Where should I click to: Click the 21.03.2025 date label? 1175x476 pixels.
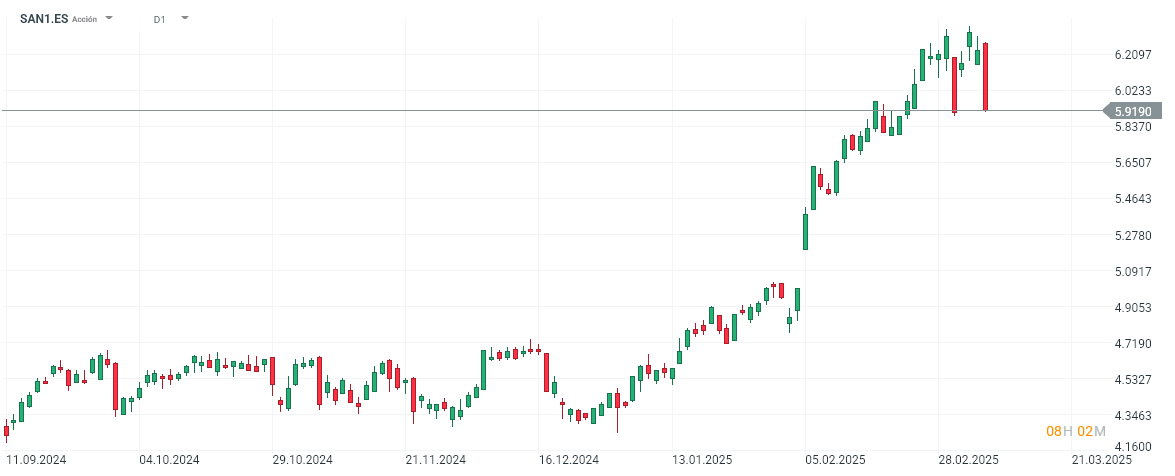click(1101, 460)
